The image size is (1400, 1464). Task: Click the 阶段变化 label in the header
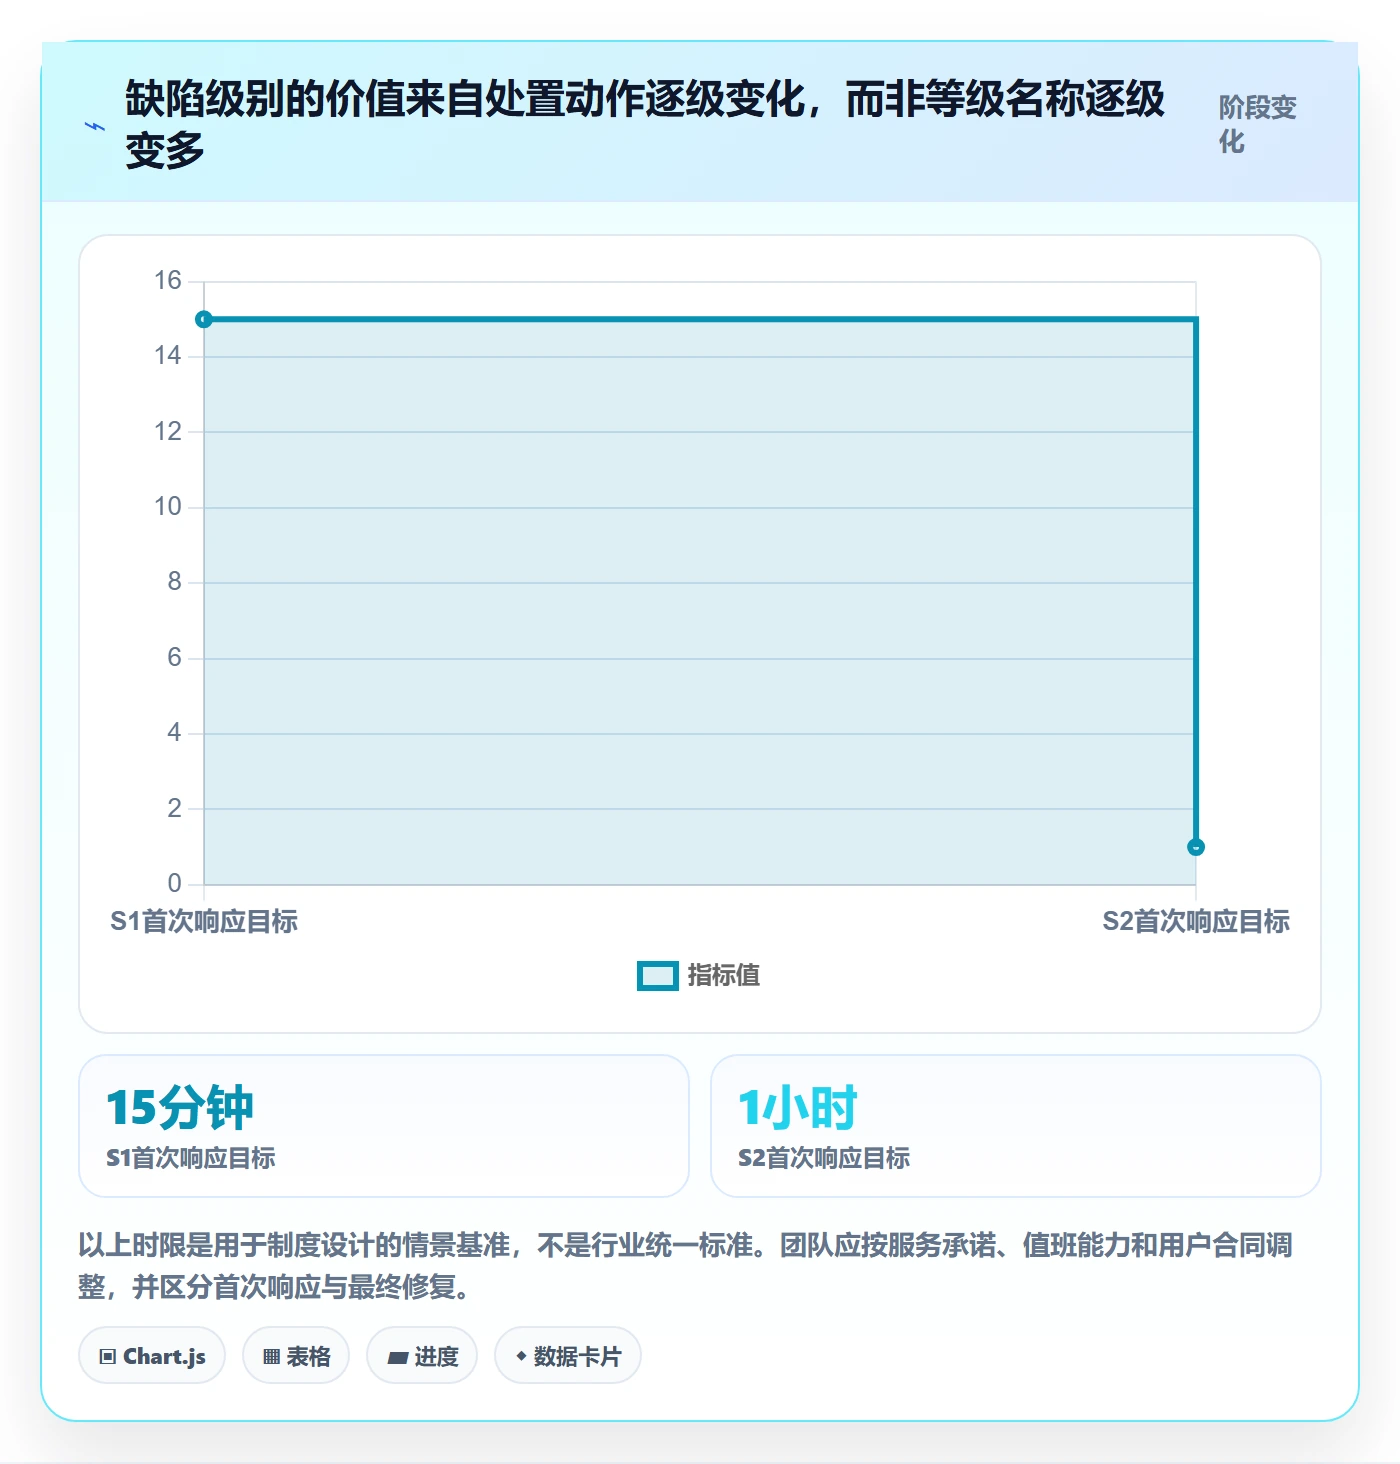point(1258,124)
